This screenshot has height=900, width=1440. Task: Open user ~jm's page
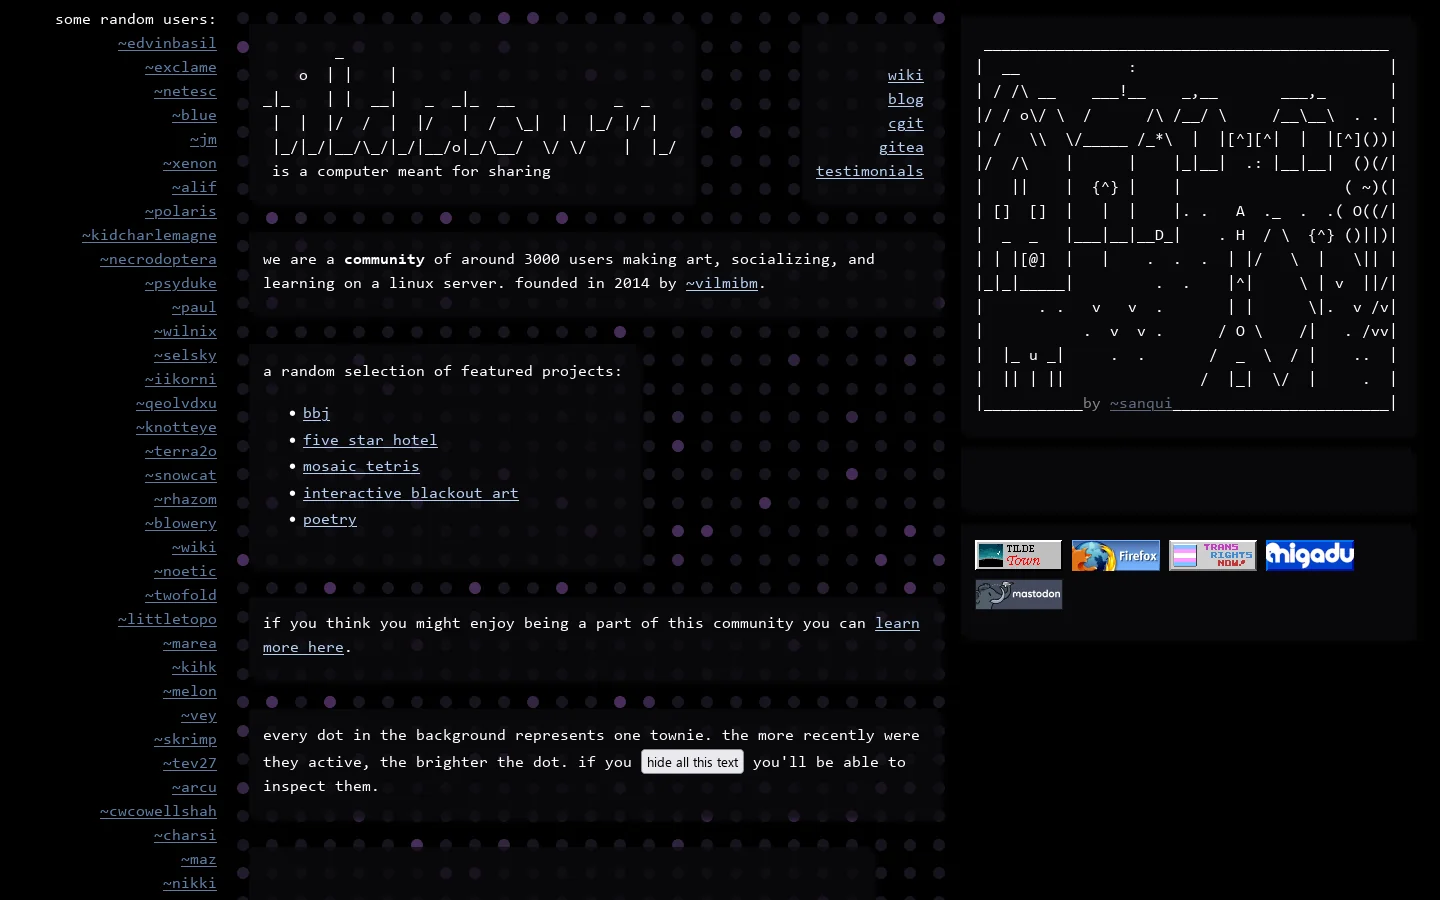[203, 139]
